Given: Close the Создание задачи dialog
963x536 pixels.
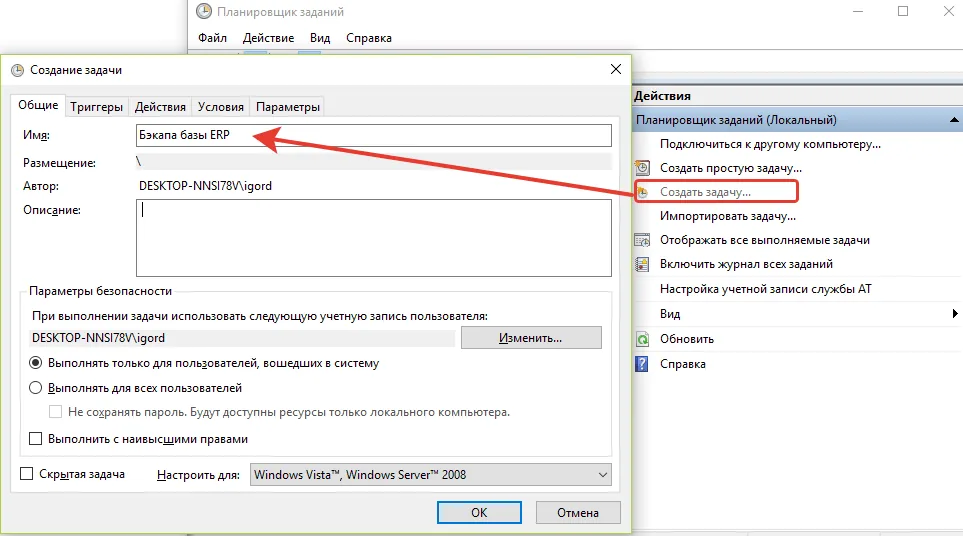Looking at the screenshot, I should pos(615,69).
